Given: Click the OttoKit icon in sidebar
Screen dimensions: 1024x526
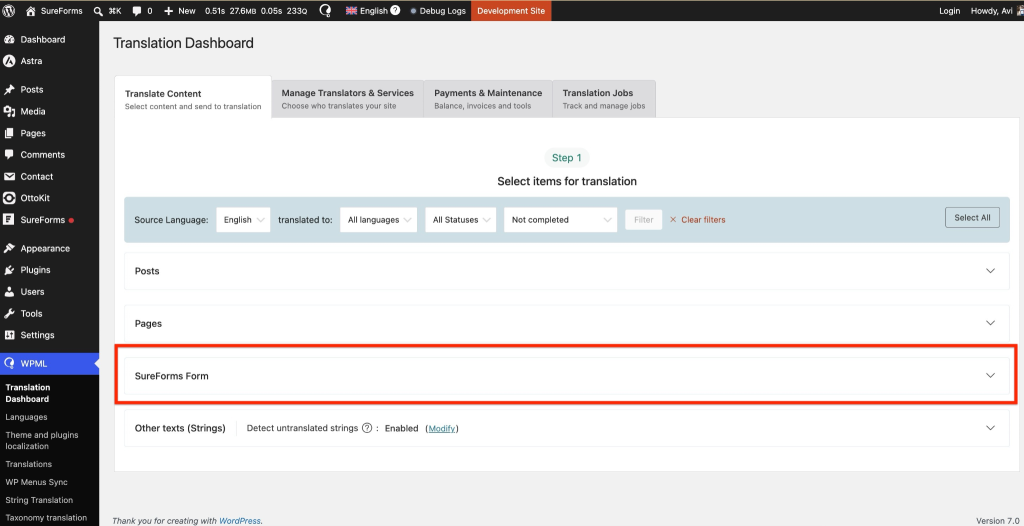Looking at the screenshot, I should 9,198.
